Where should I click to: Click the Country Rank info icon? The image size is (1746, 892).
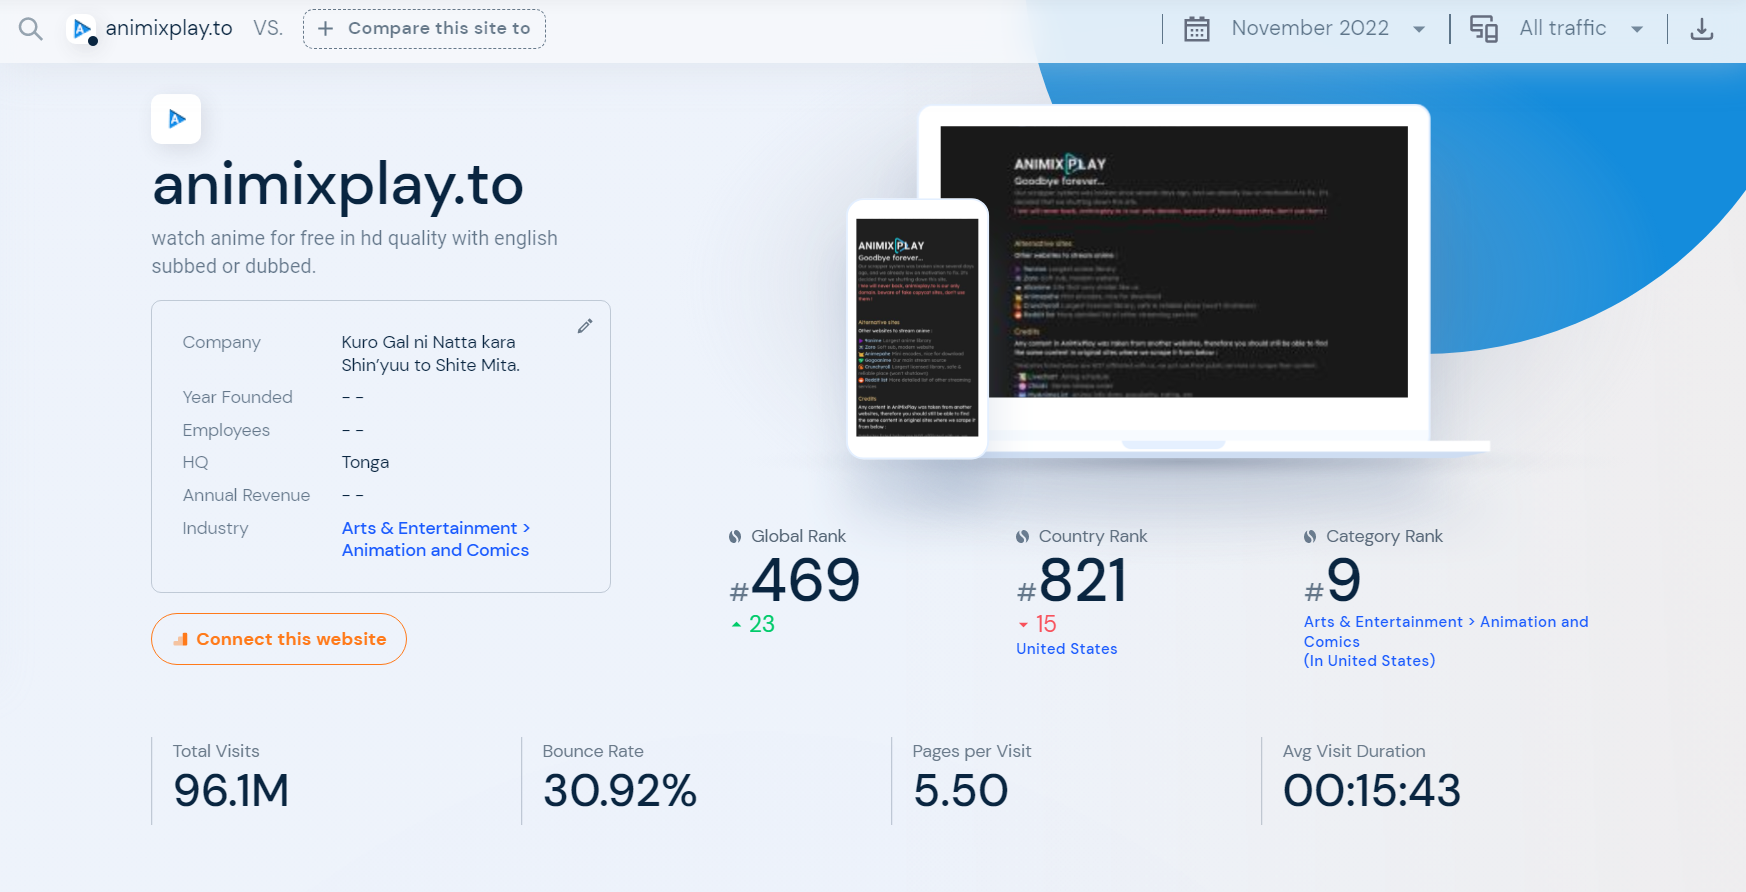(x=1022, y=537)
